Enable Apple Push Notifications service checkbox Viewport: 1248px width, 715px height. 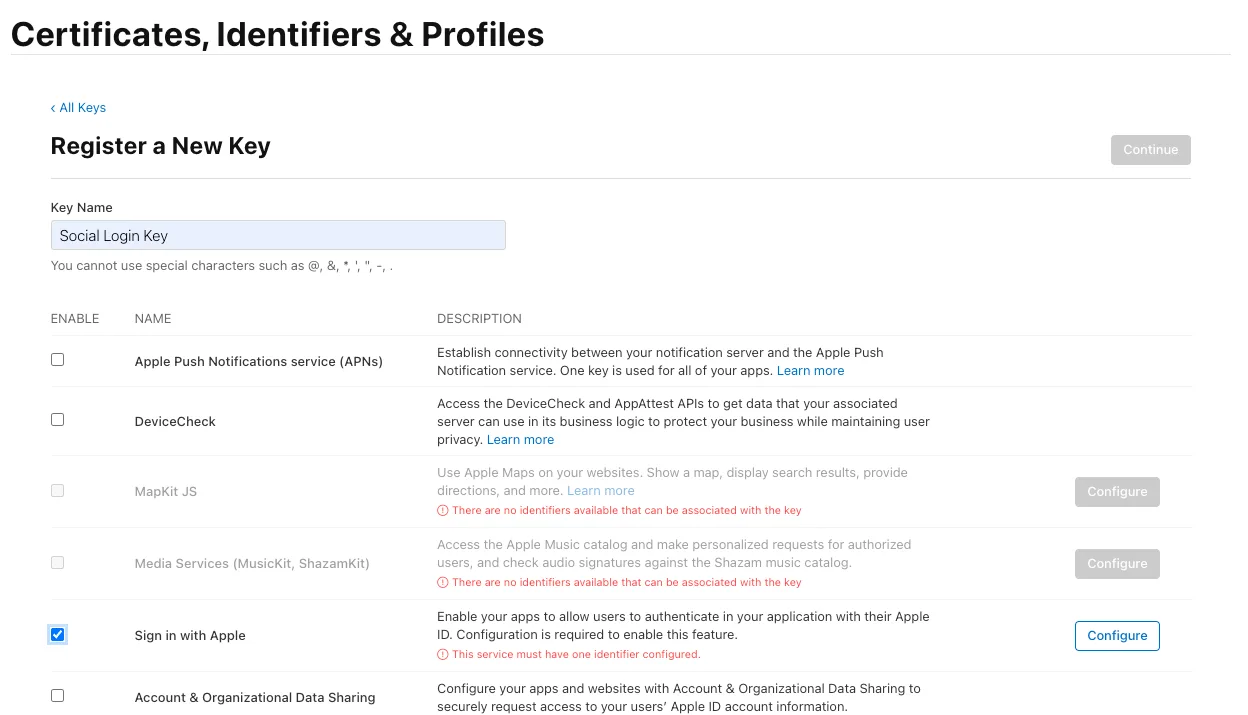coord(58,360)
